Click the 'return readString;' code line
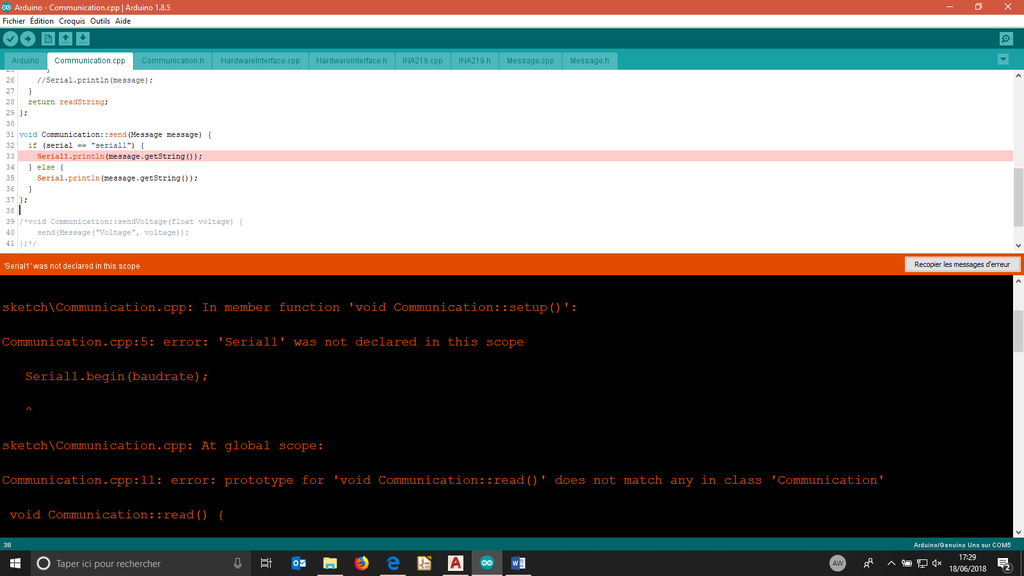This screenshot has height=576, width=1024. [x=68, y=102]
